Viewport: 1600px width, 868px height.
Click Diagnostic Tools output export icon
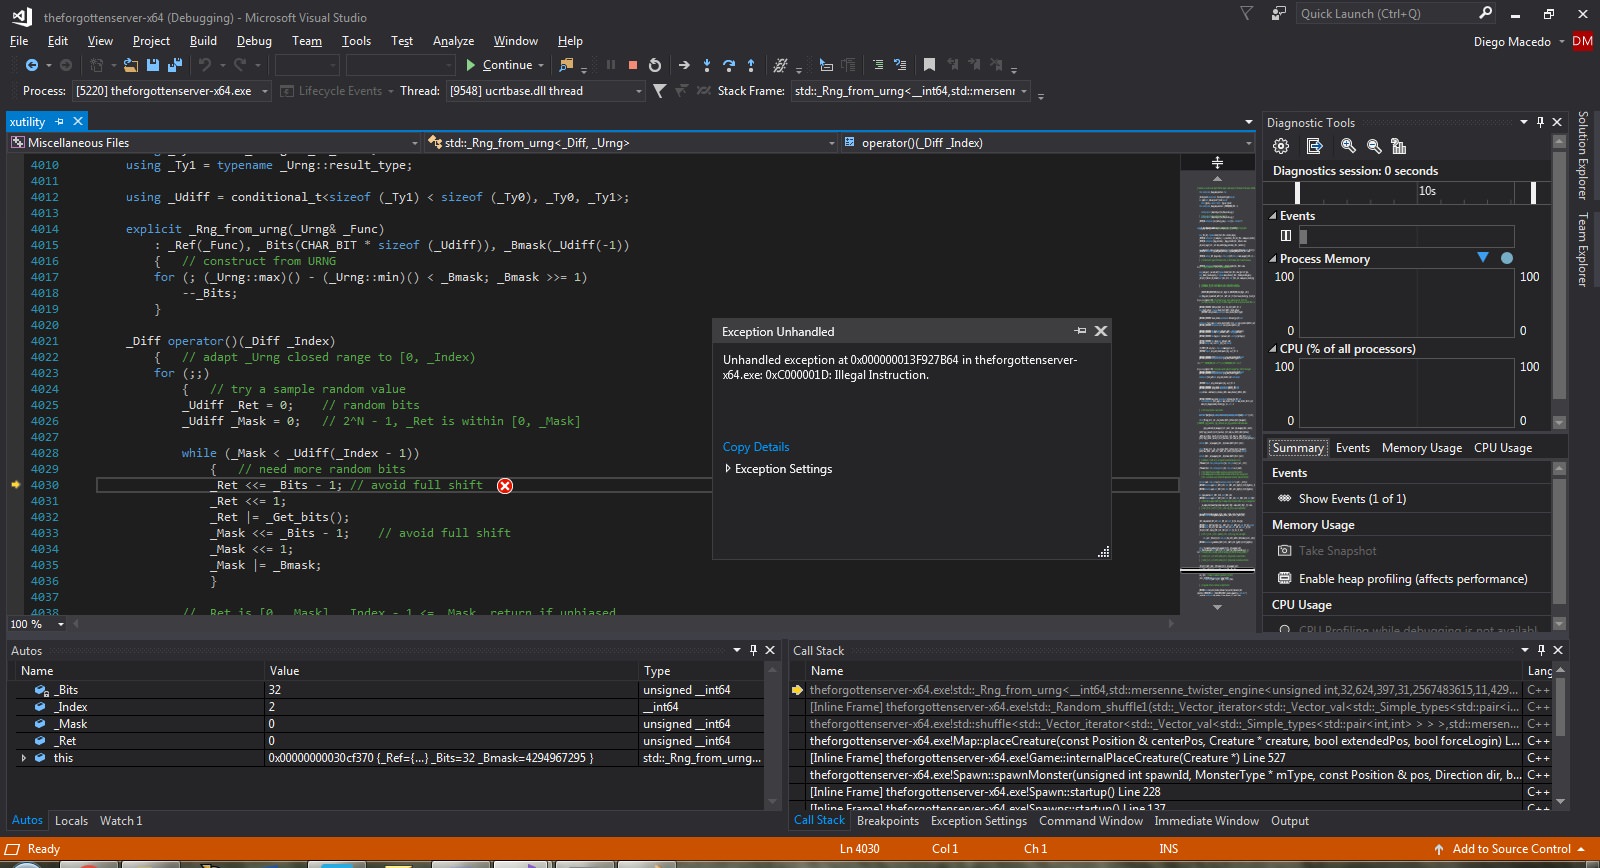[1315, 146]
